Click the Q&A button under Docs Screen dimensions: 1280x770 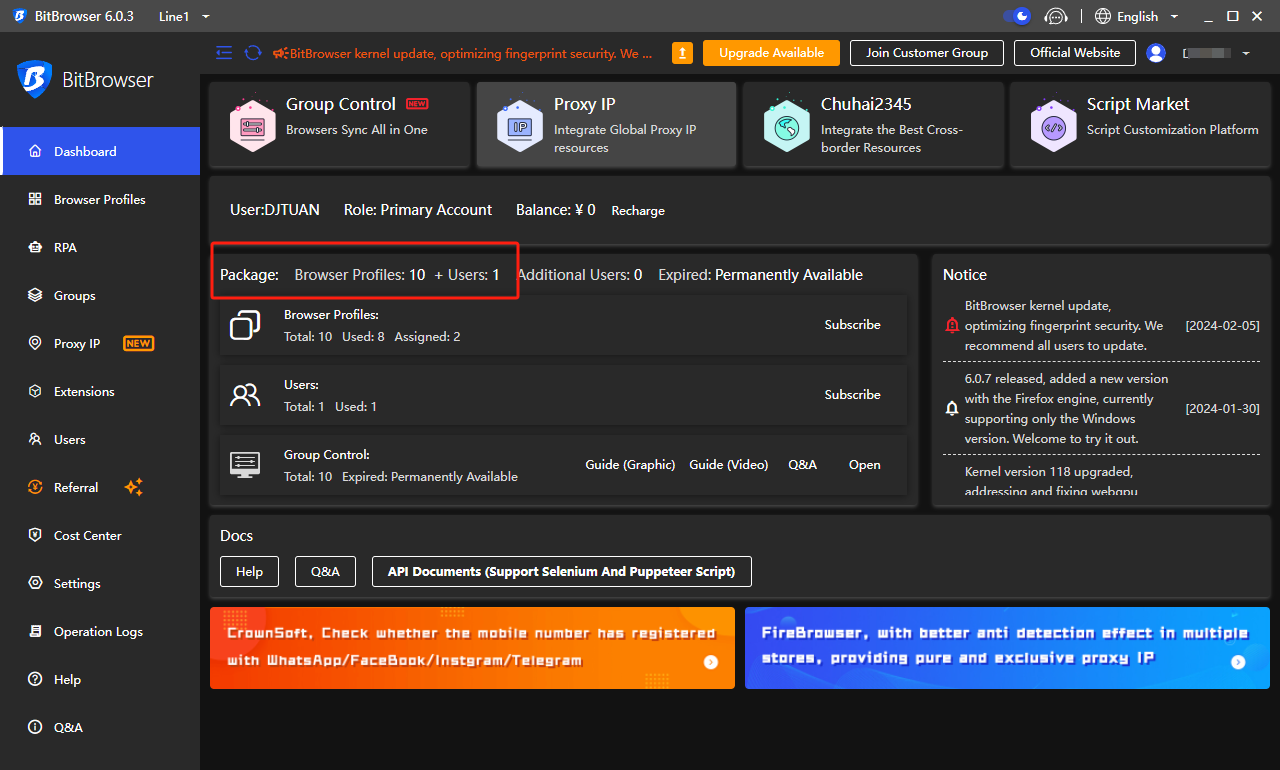tap(325, 571)
